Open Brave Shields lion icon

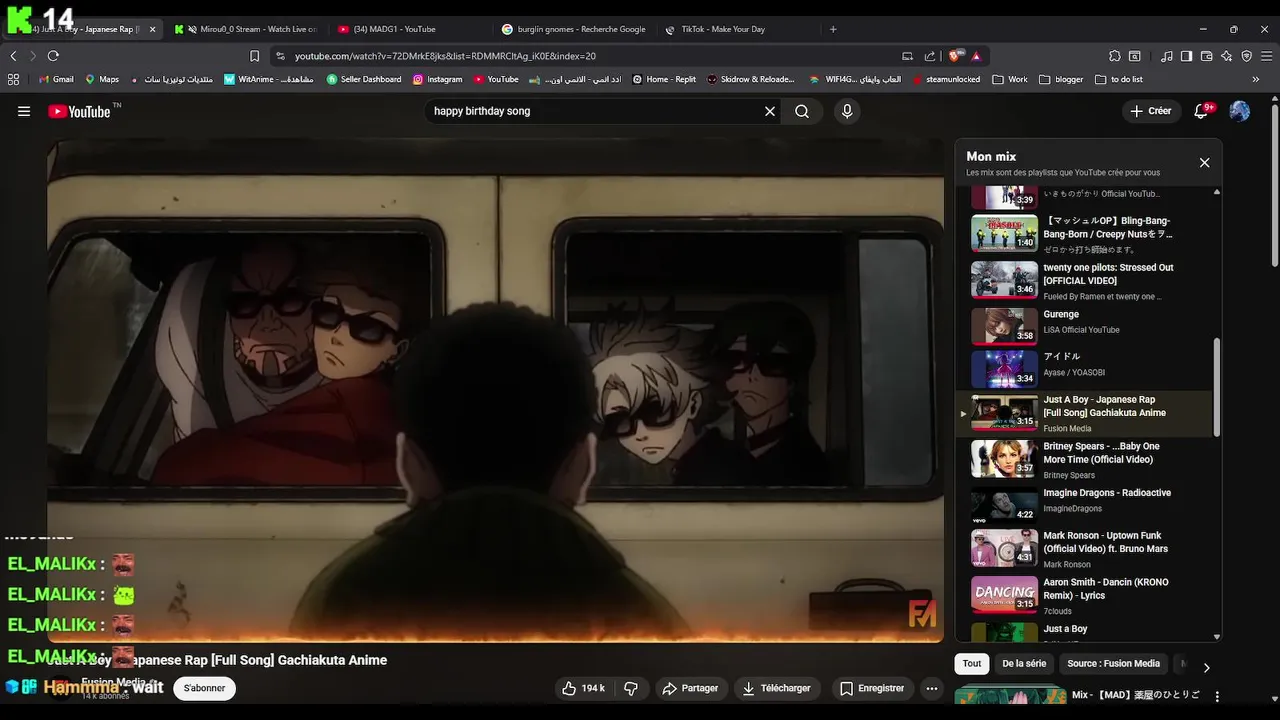[x=957, y=56]
